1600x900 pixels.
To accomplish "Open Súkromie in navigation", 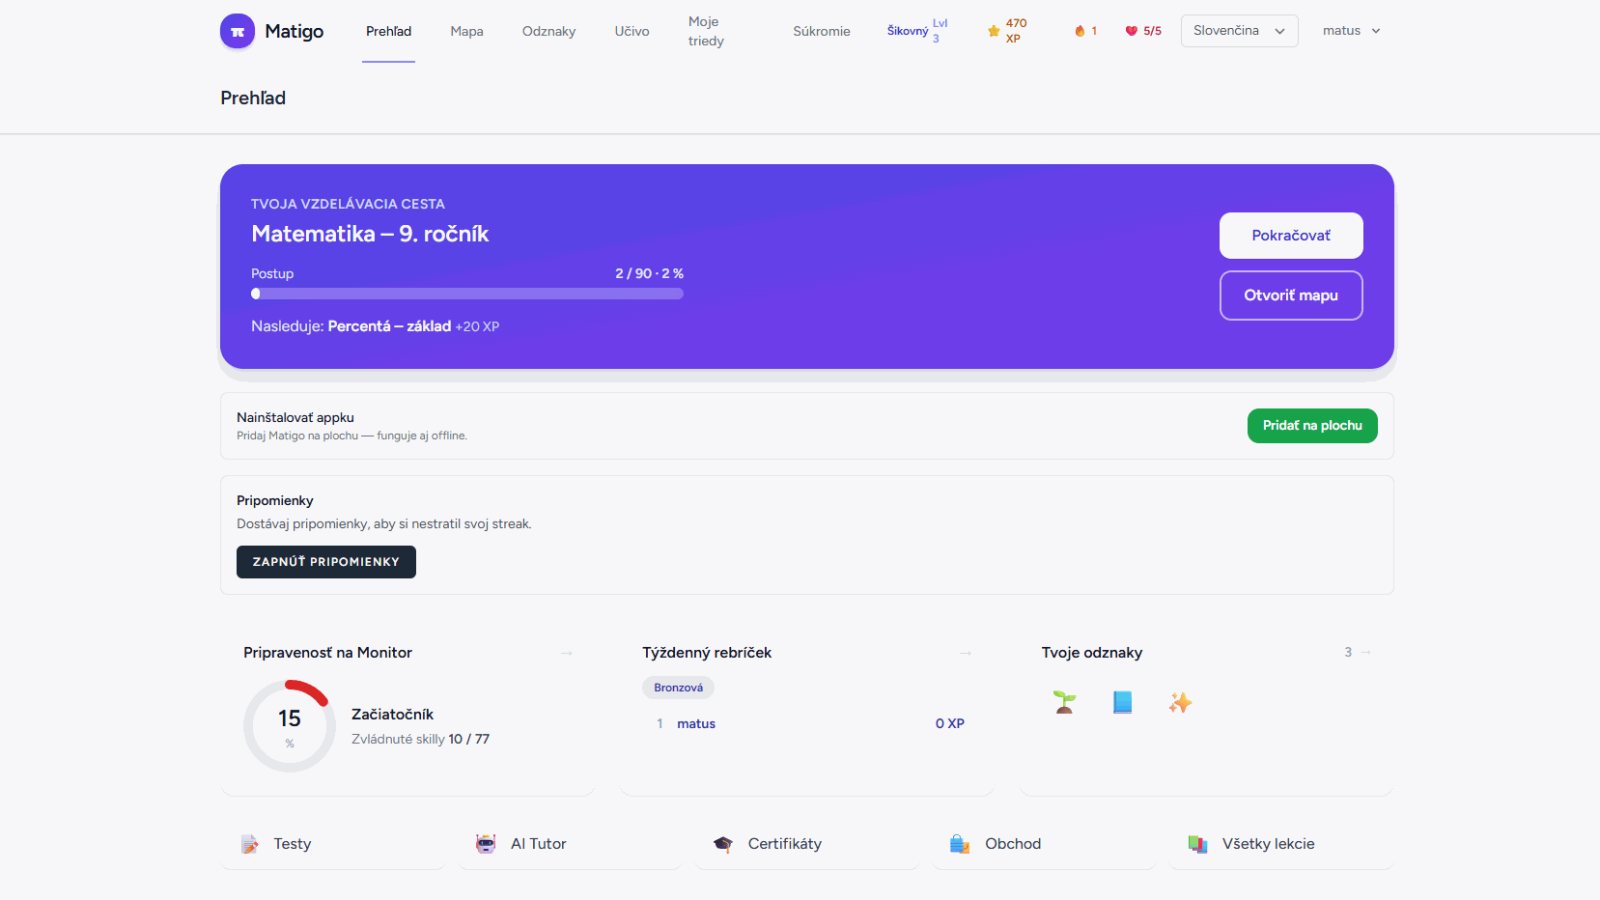I will coord(821,31).
